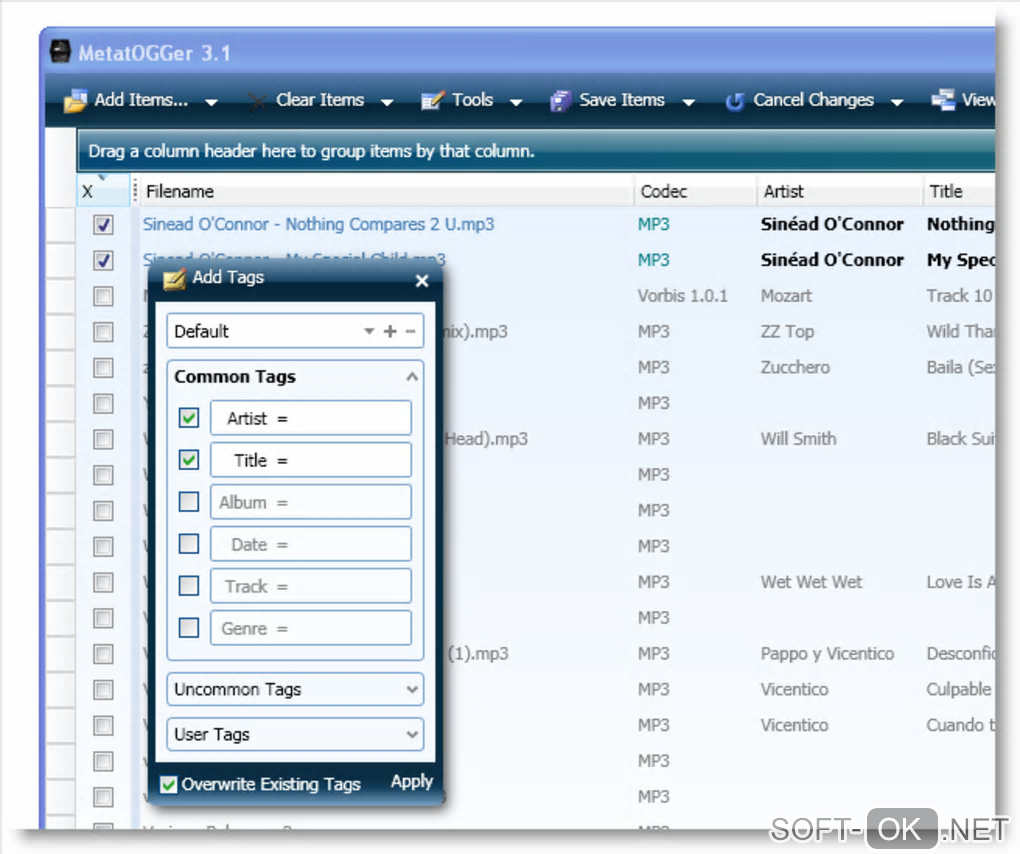Click the View icon in toolbar
Screen dimensions: 1020x854
pos(943,100)
